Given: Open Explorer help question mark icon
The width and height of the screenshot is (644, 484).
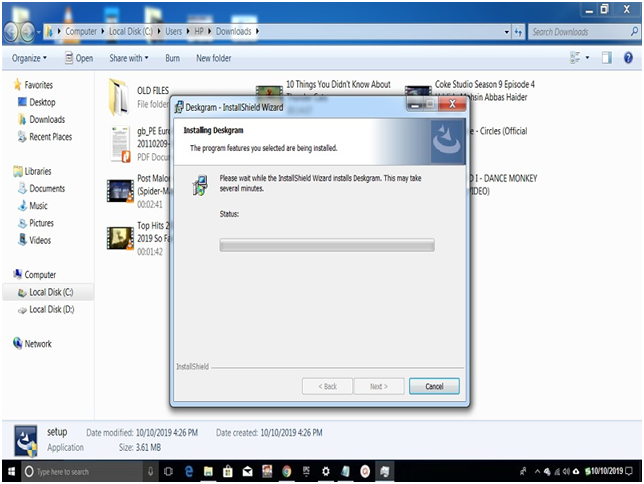Looking at the screenshot, I should 628,58.
